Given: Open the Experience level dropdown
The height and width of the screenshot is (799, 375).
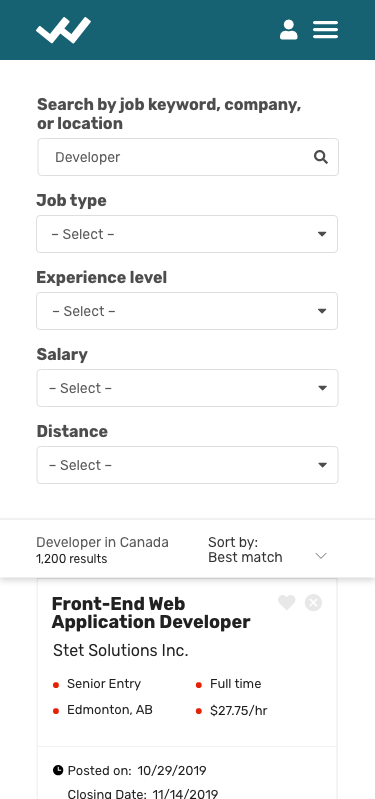Looking at the screenshot, I should tap(187, 311).
